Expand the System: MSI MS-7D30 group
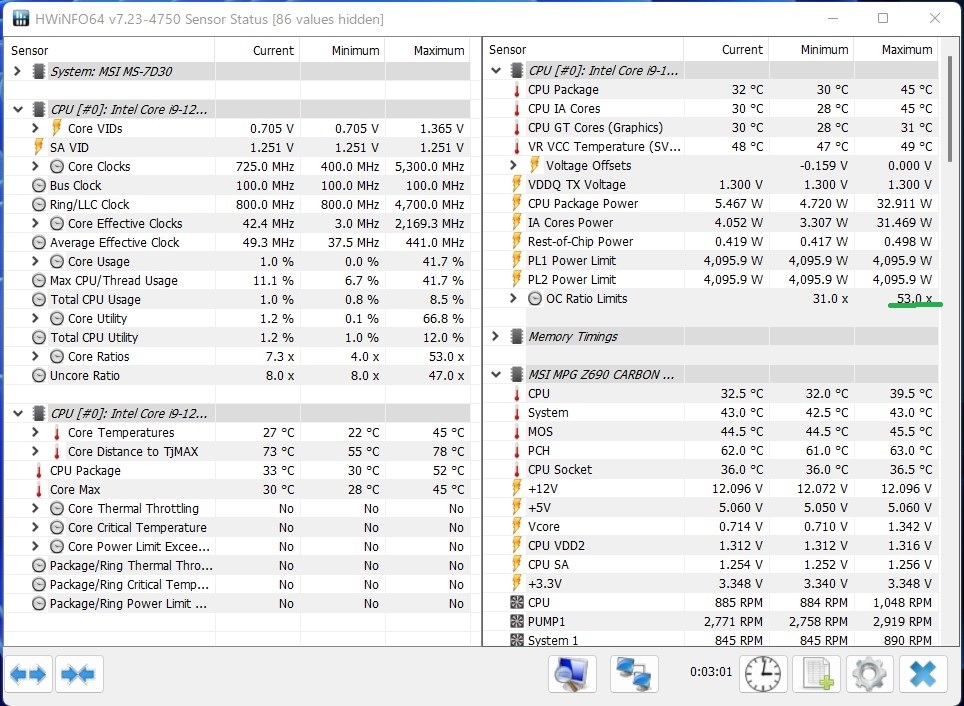The width and height of the screenshot is (964, 706). (x=17, y=71)
